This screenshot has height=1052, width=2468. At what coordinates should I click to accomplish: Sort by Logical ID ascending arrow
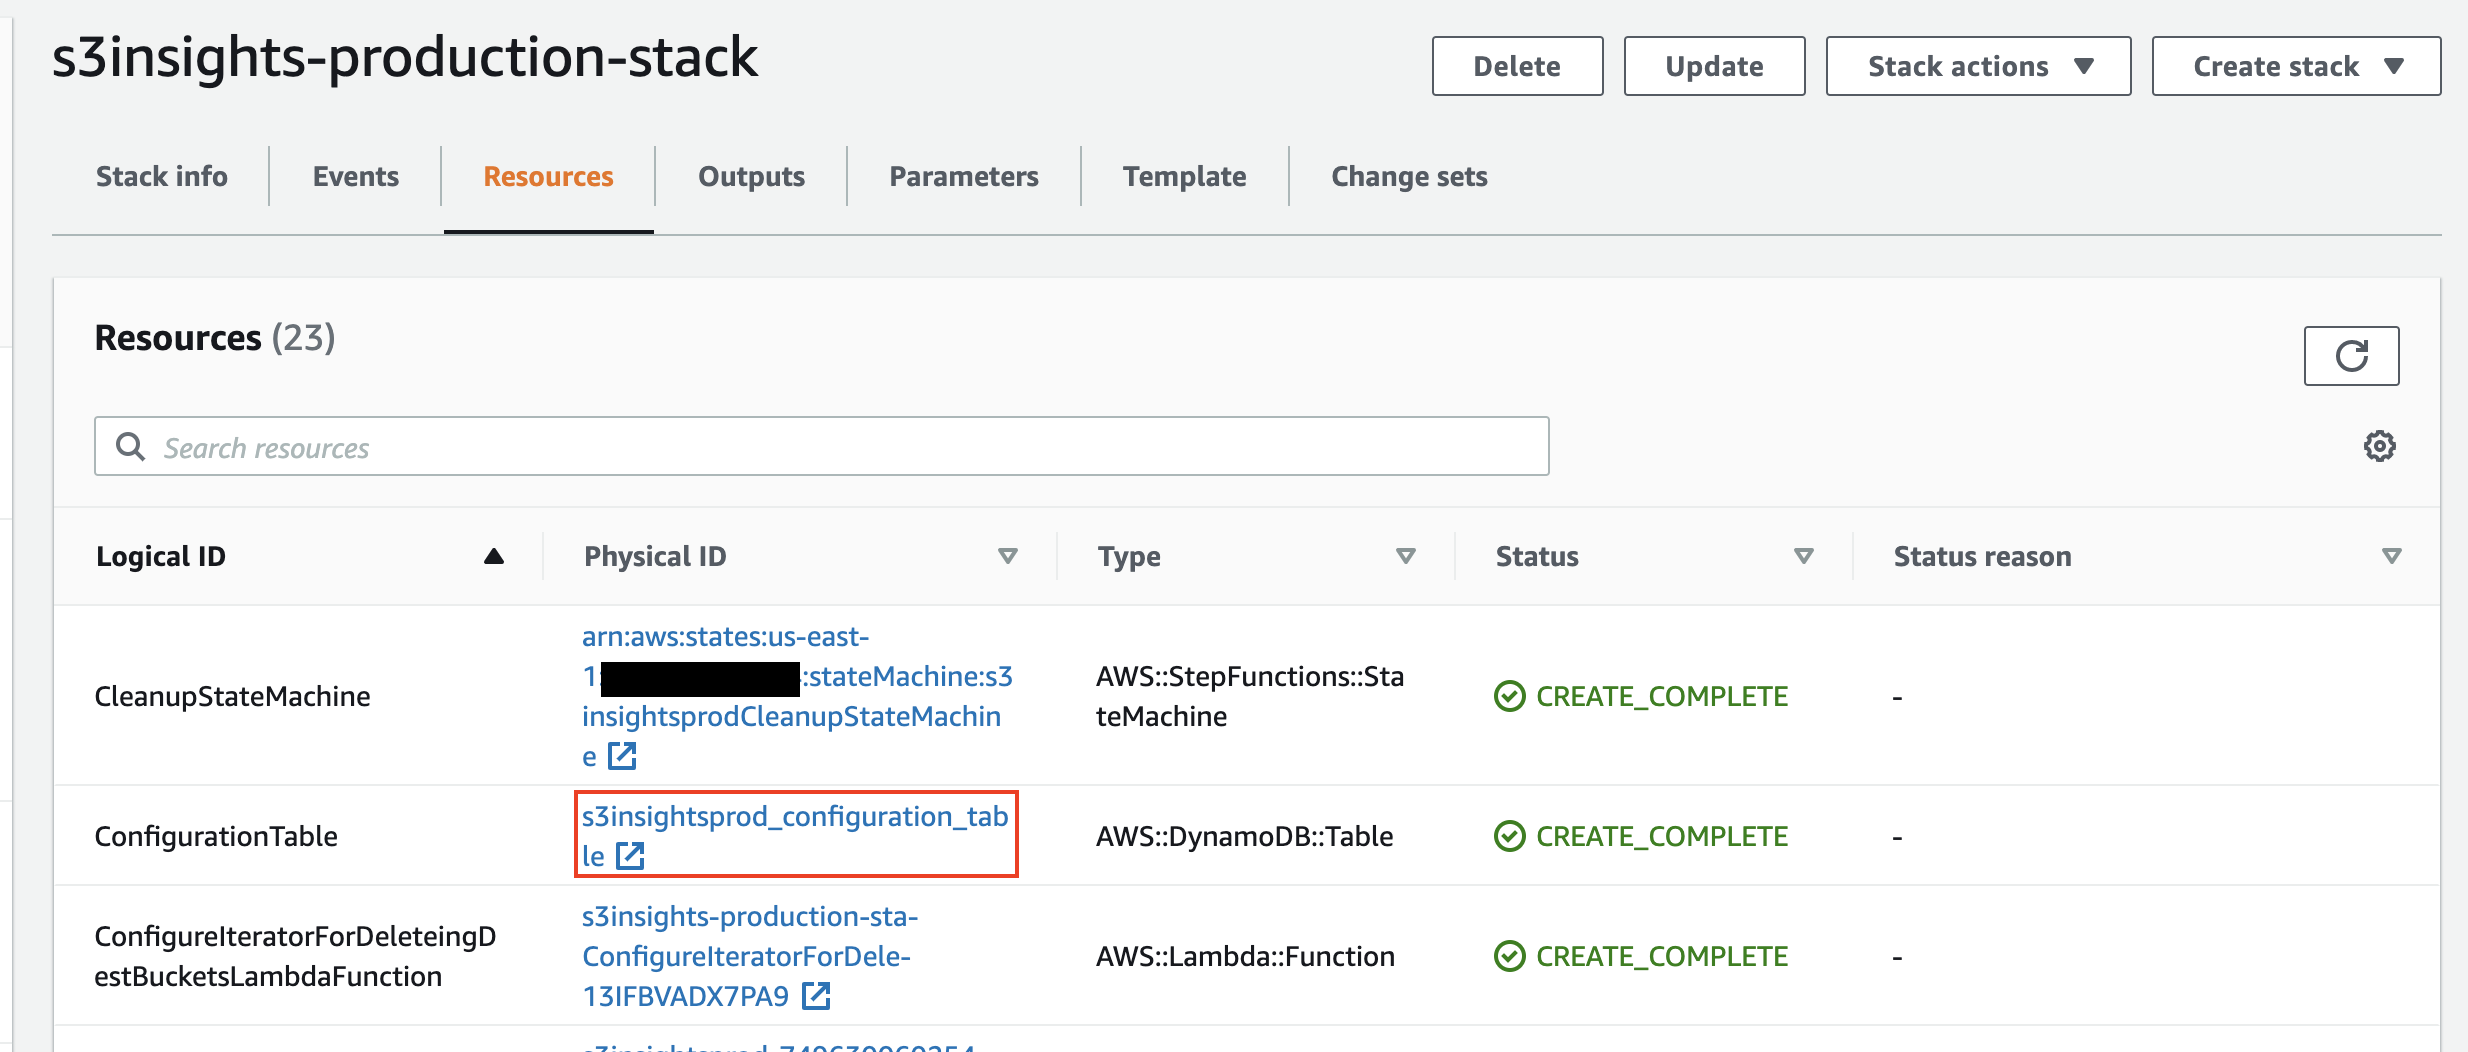pos(493,556)
